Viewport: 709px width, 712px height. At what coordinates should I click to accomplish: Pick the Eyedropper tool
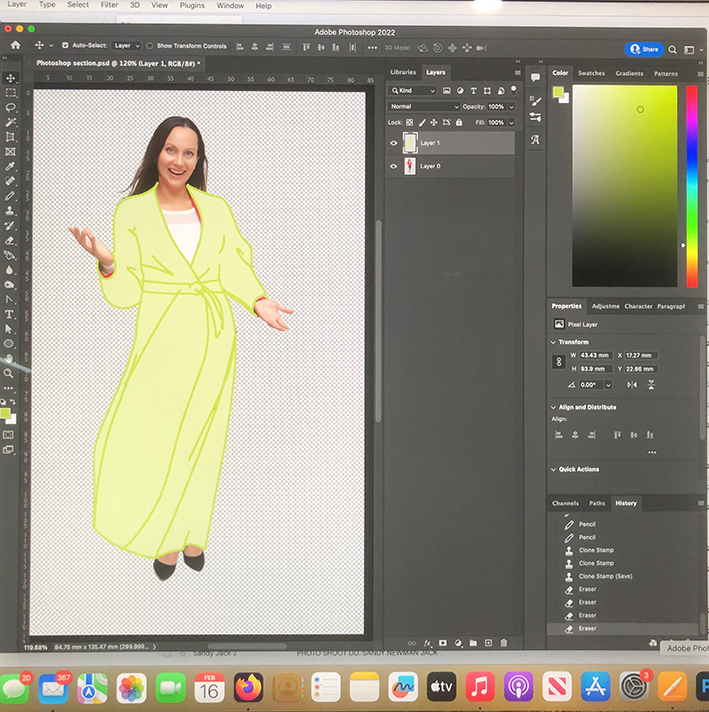pos(11,166)
